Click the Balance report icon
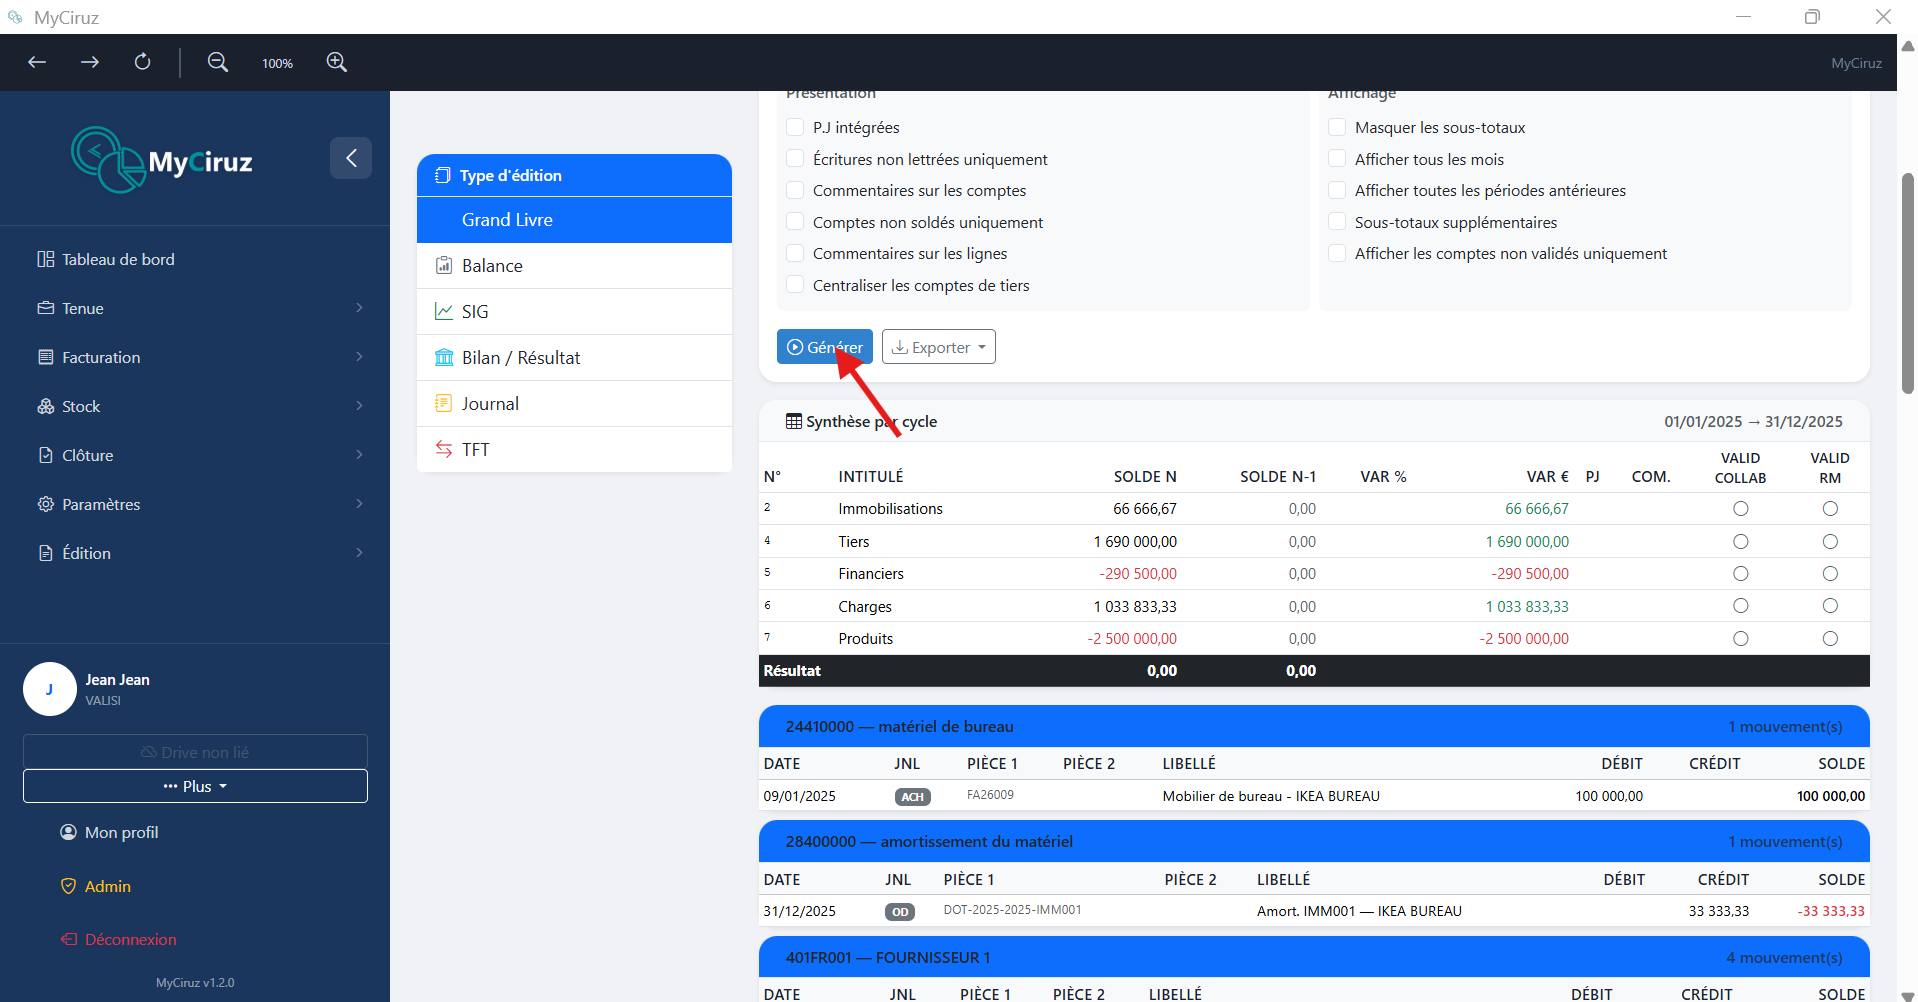Viewport: 1918px width, 1002px height. coord(444,265)
